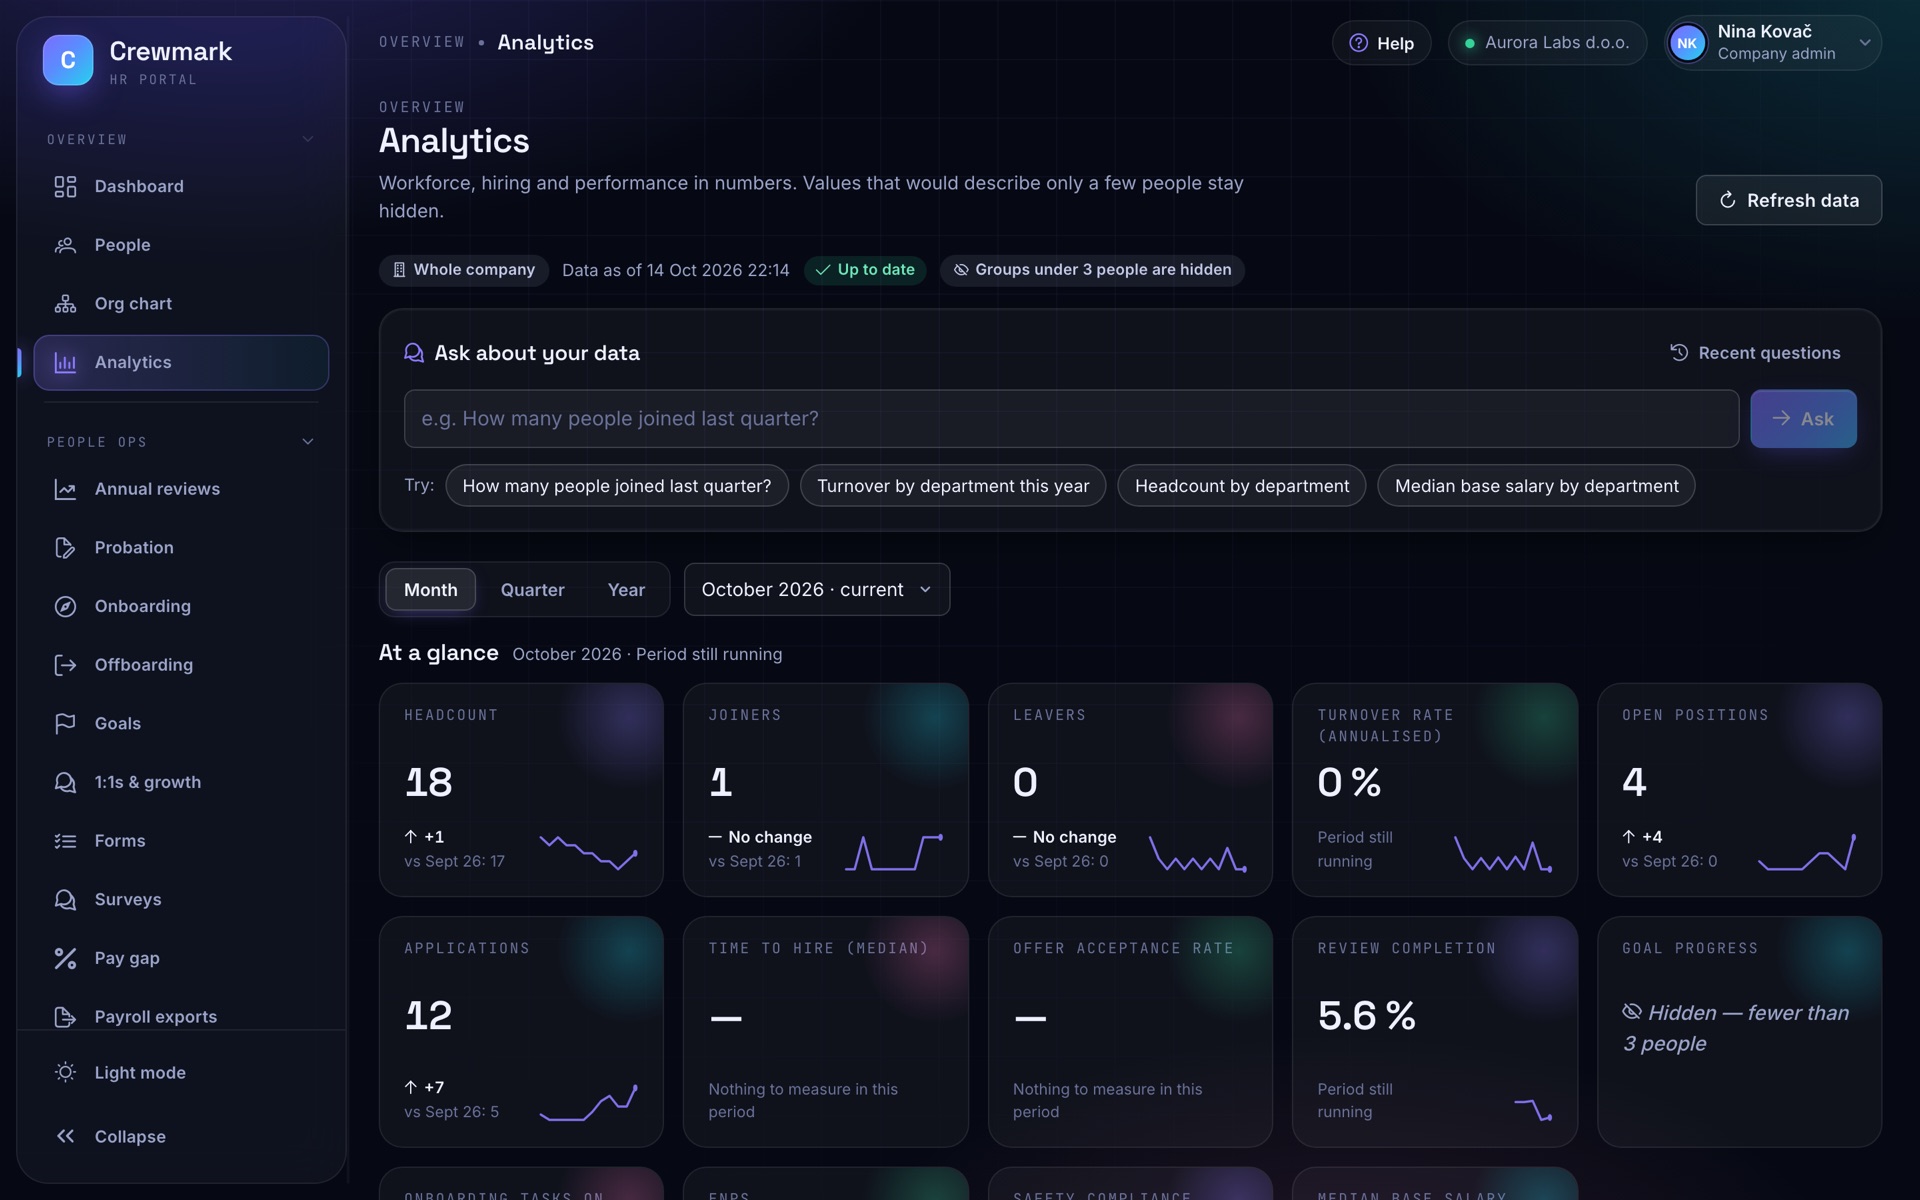The image size is (1920, 1200).
Task: Open the Org chart hierarchy icon
Action: tap(65, 304)
